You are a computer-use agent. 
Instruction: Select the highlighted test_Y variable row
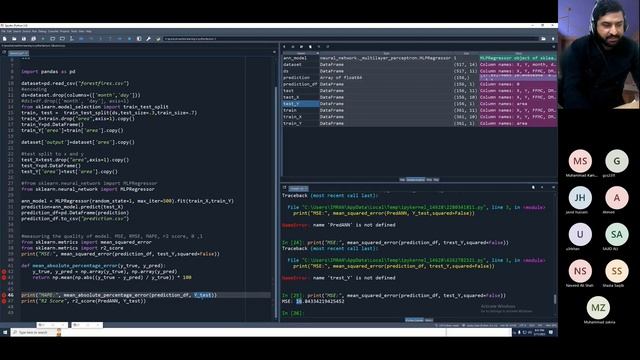(420, 104)
